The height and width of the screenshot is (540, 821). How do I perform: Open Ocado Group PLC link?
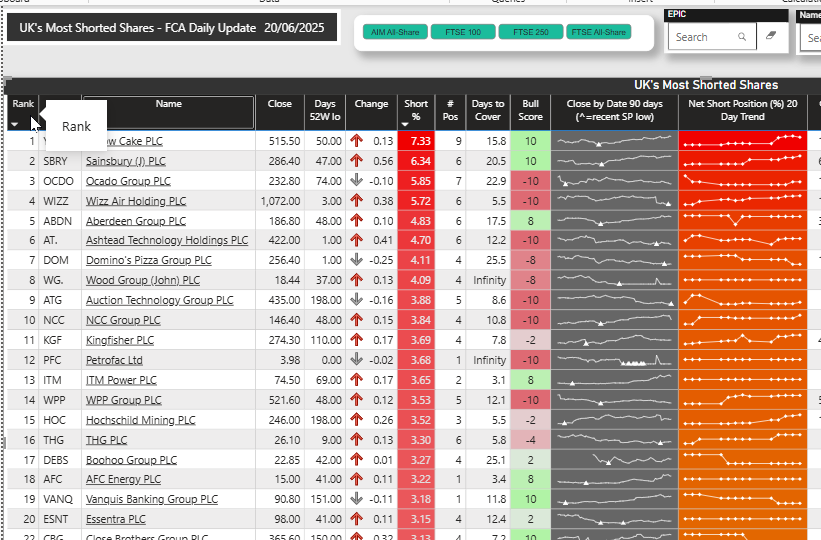point(128,181)
